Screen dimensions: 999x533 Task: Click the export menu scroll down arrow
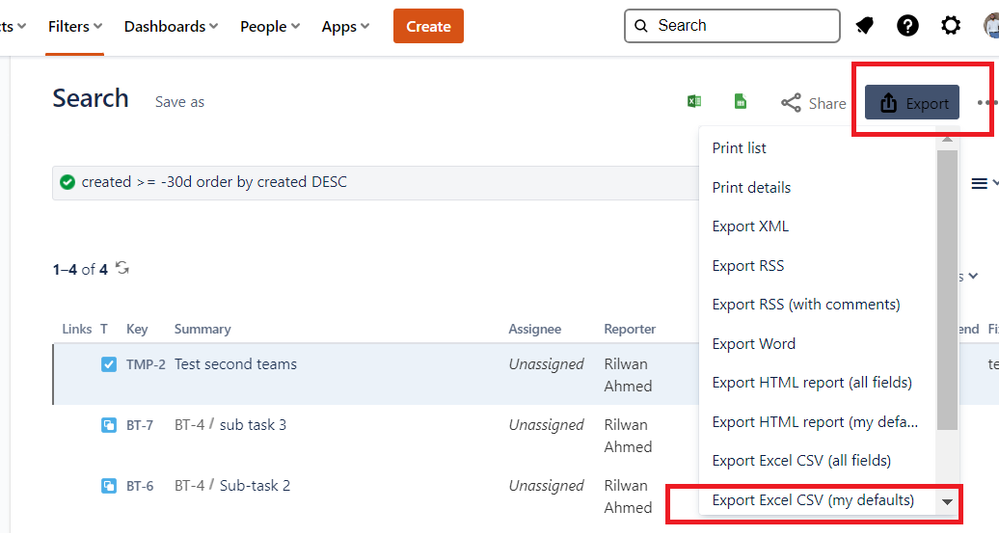947,502
